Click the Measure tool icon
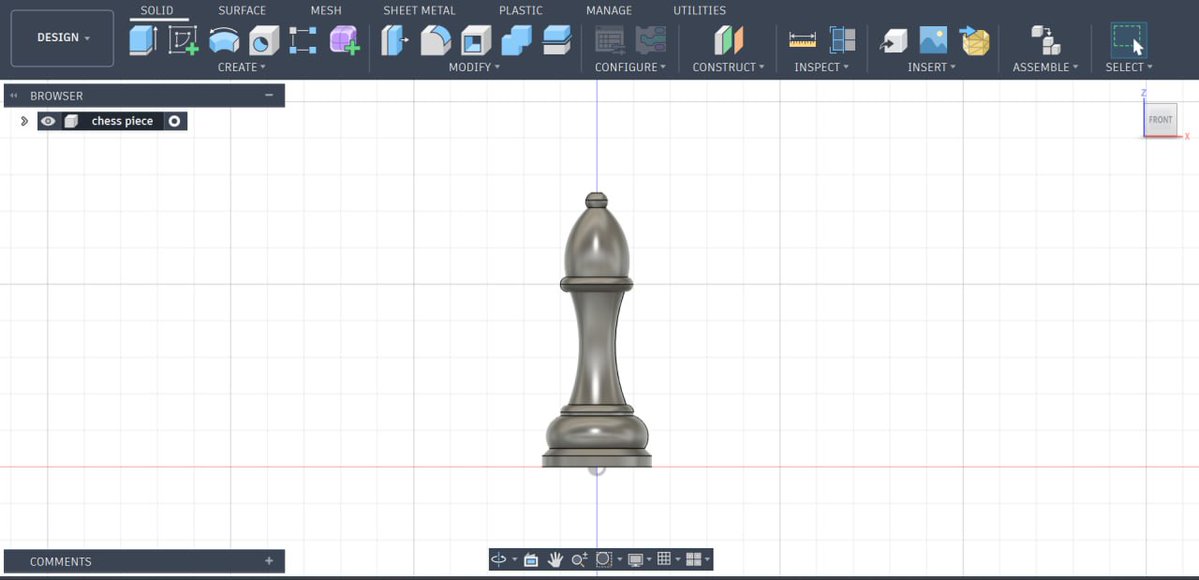1199x580 pixels. [x=802, y=40]
